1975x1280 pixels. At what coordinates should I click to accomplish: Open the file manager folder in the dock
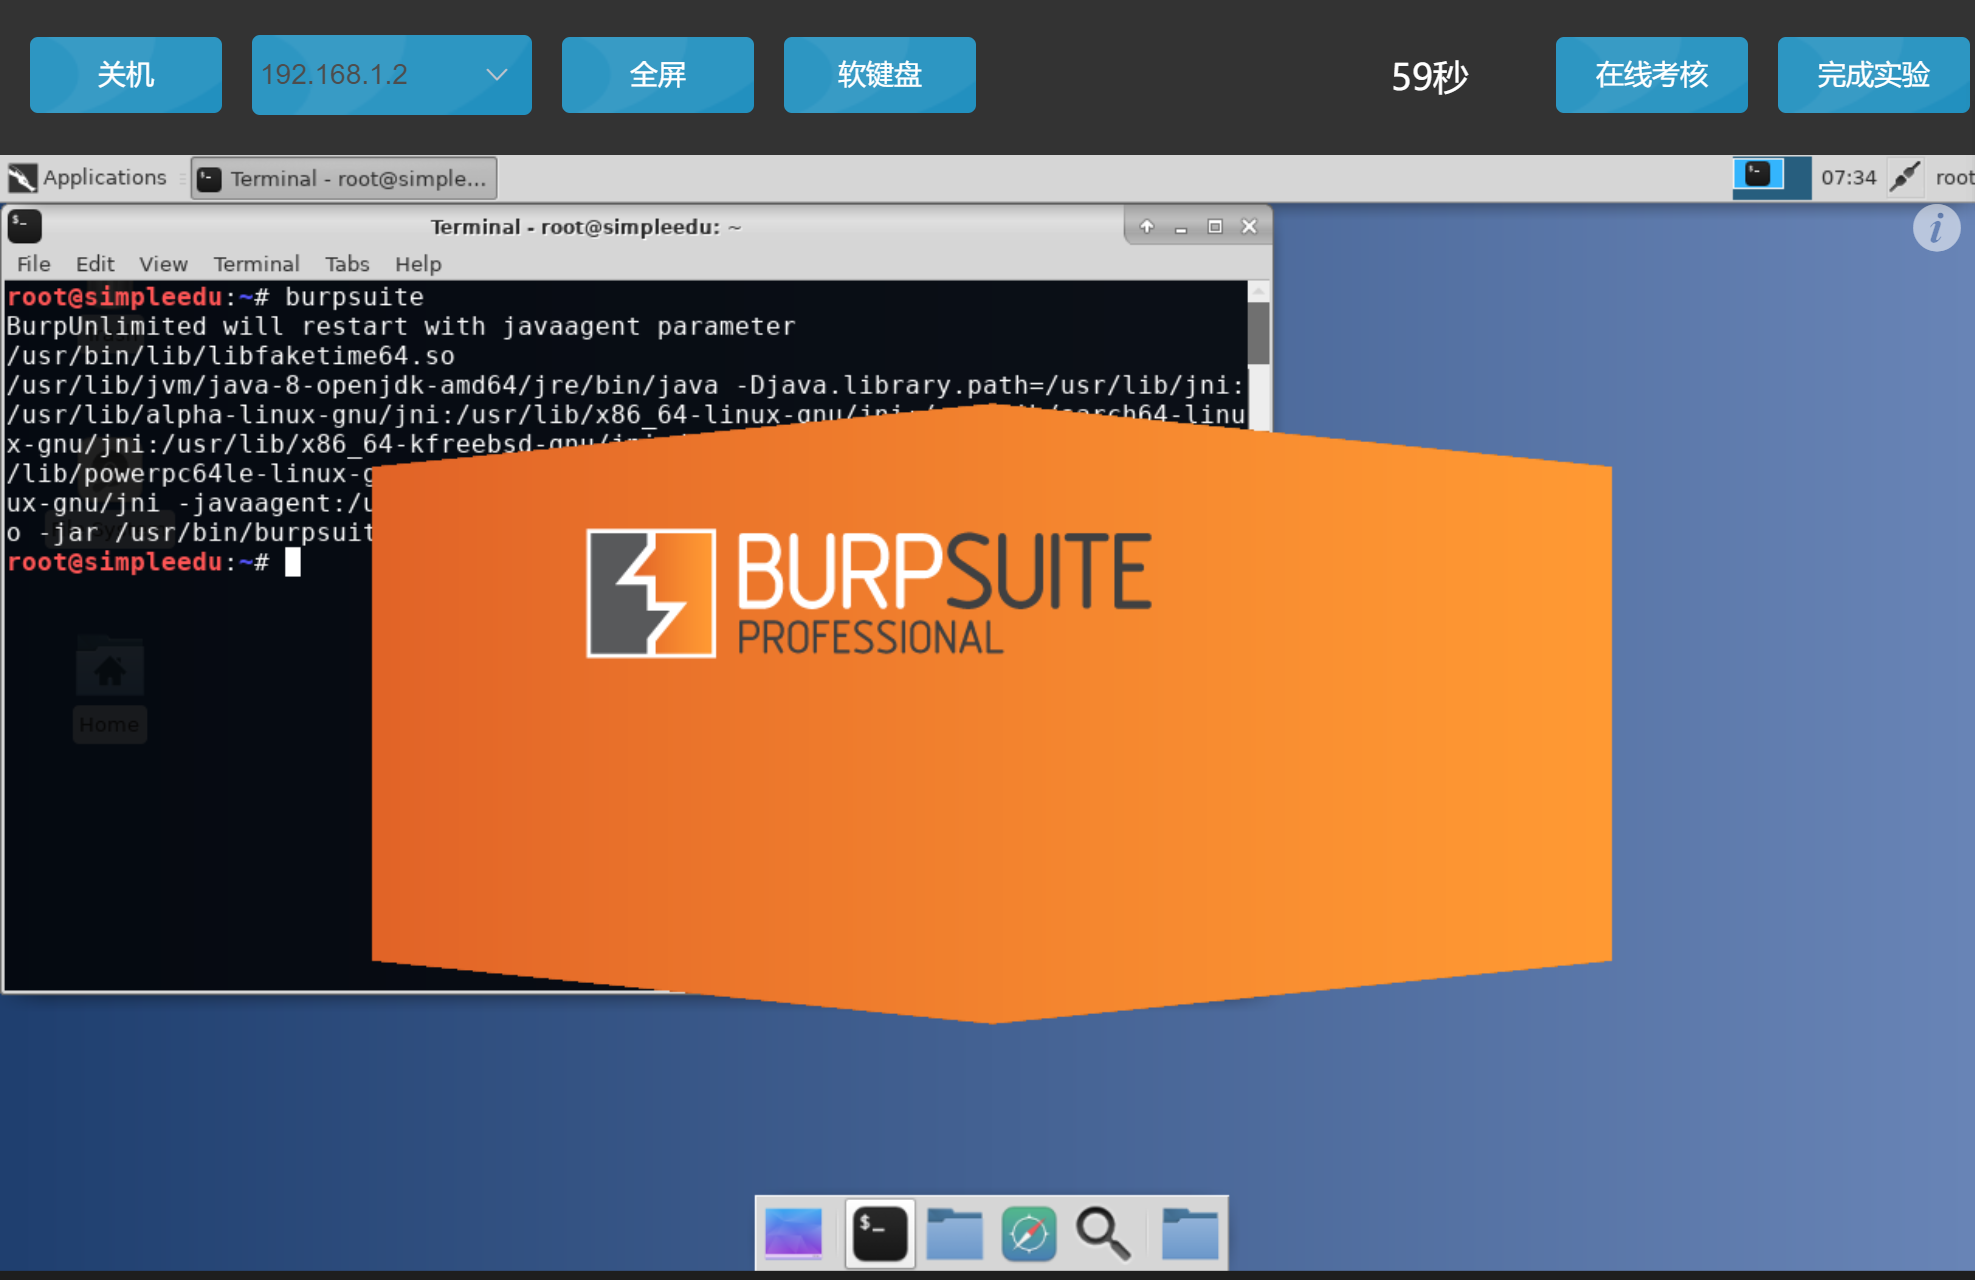(x=954, y=1232)
